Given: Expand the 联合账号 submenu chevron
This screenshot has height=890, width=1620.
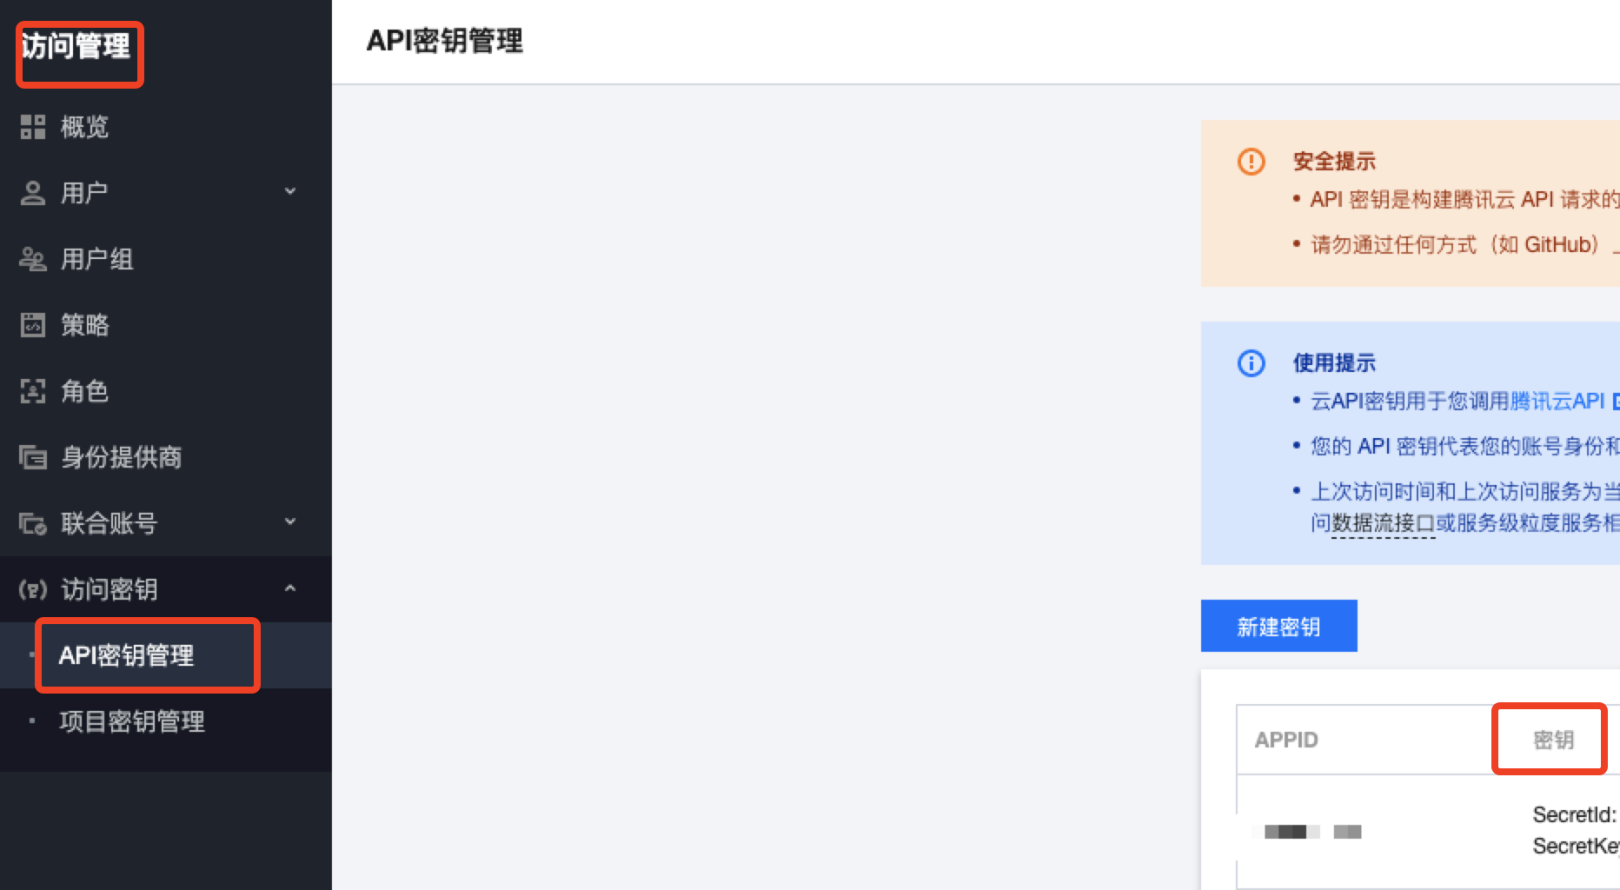Looking at the screenshot, I should [x=290, y=522].
